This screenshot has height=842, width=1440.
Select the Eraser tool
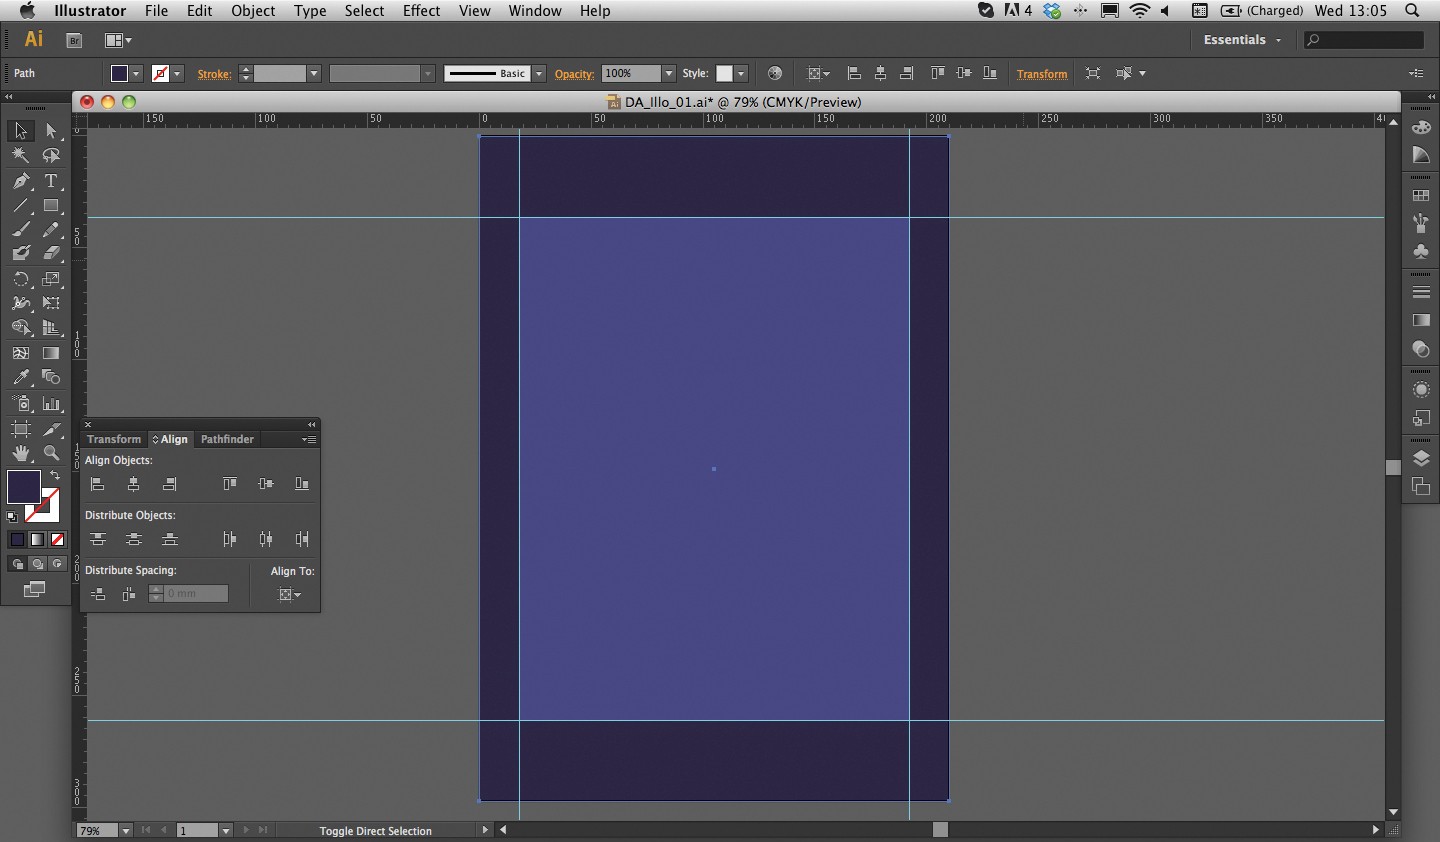coord(51,254)
